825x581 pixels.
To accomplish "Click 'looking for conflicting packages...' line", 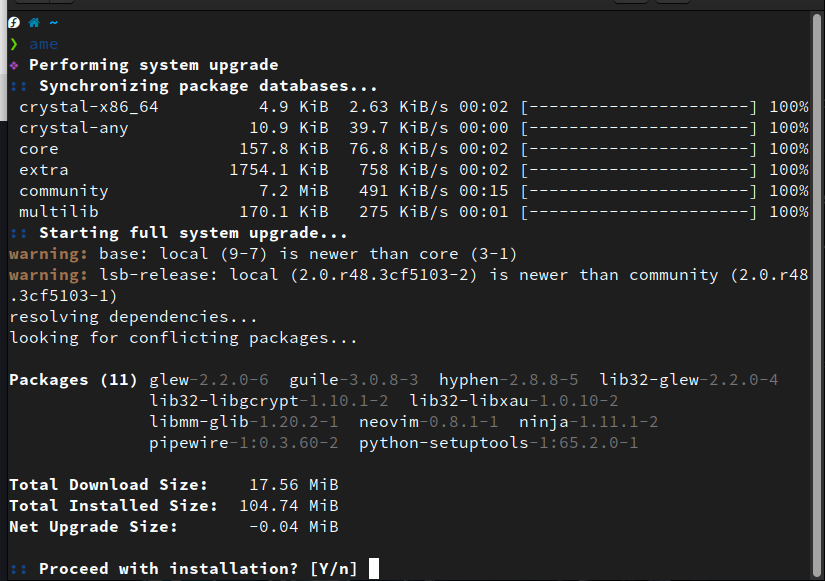I will [x=183, y=338].
